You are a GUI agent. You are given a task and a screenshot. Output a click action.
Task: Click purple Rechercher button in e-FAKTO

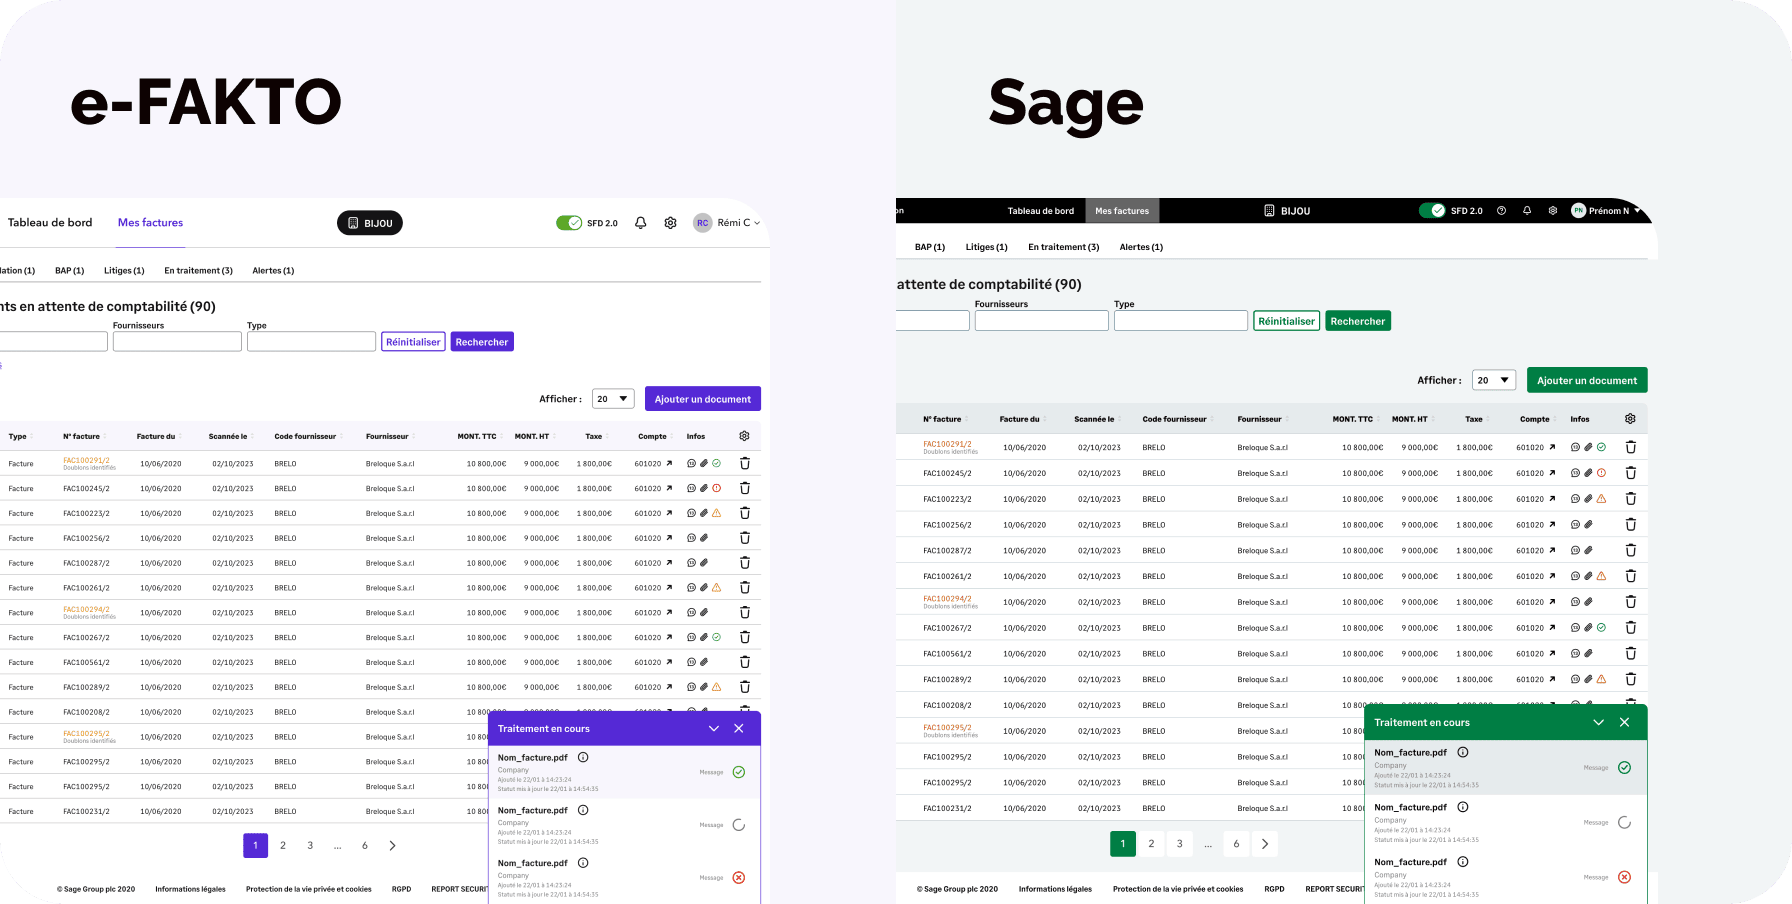tap(482, 342)
